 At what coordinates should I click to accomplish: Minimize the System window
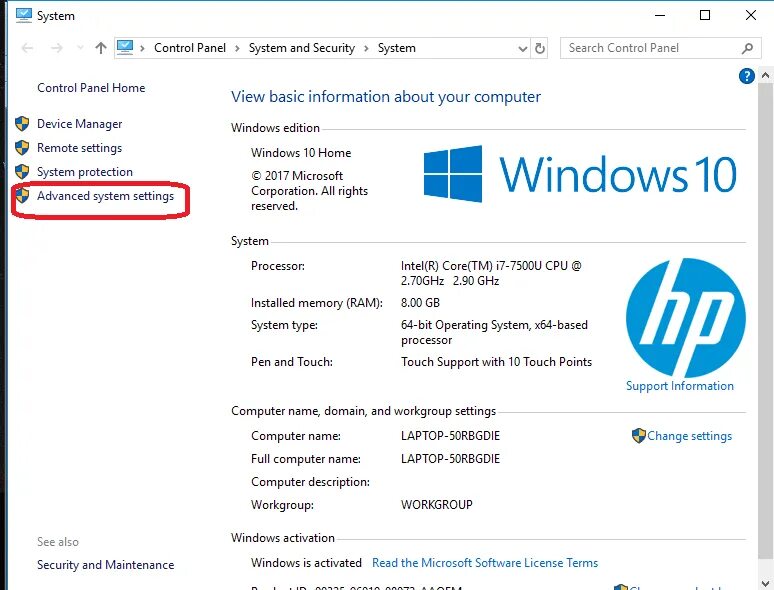[x=660, y=15]
